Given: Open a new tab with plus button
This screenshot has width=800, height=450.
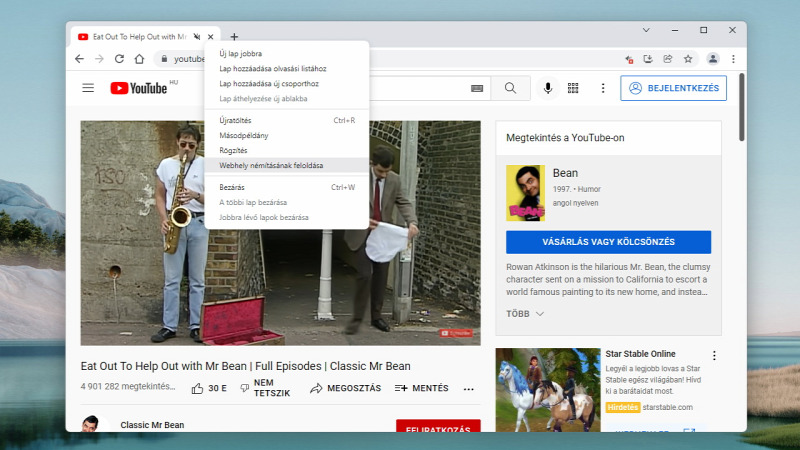Looking at the screenshot, I should tap(234, 37).
